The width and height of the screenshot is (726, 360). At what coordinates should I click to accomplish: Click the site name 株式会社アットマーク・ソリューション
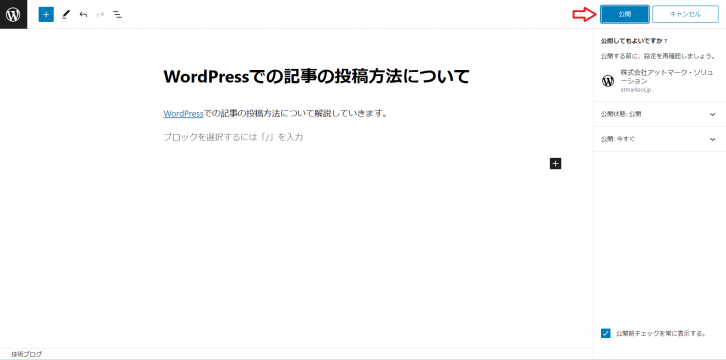(x=667, y=76)
